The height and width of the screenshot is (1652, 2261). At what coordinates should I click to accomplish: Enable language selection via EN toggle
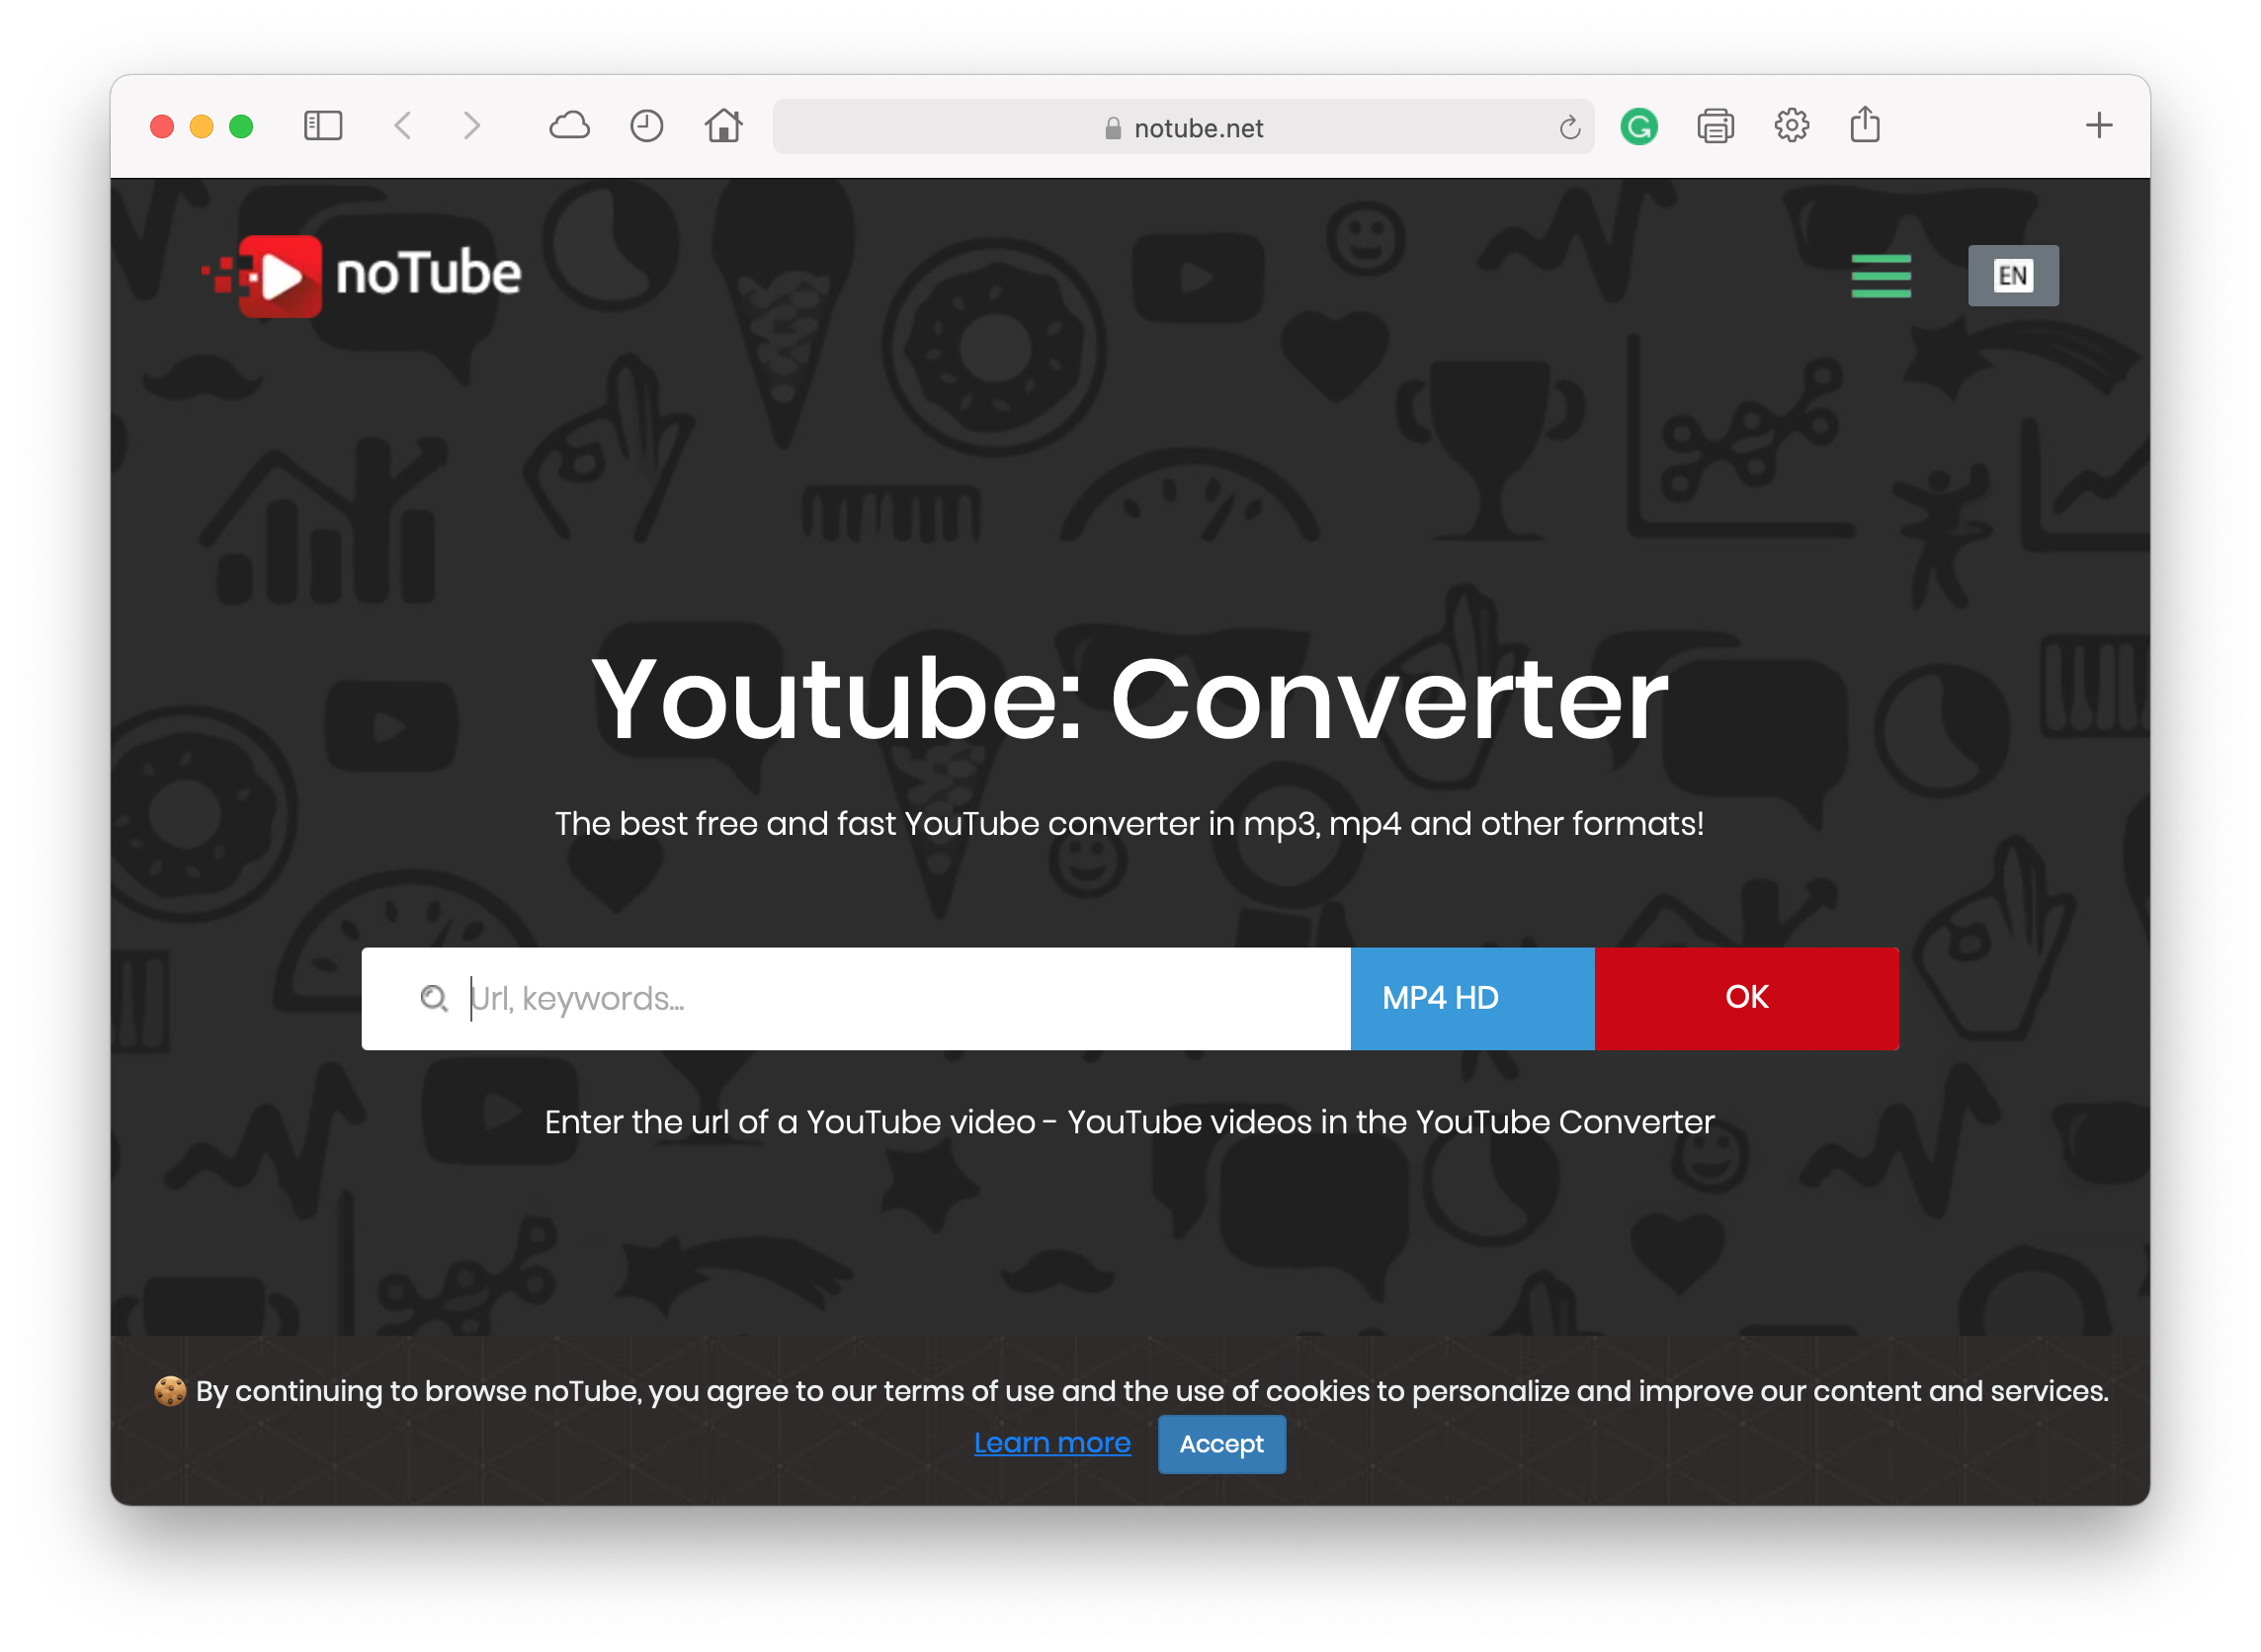[2014, 274]
